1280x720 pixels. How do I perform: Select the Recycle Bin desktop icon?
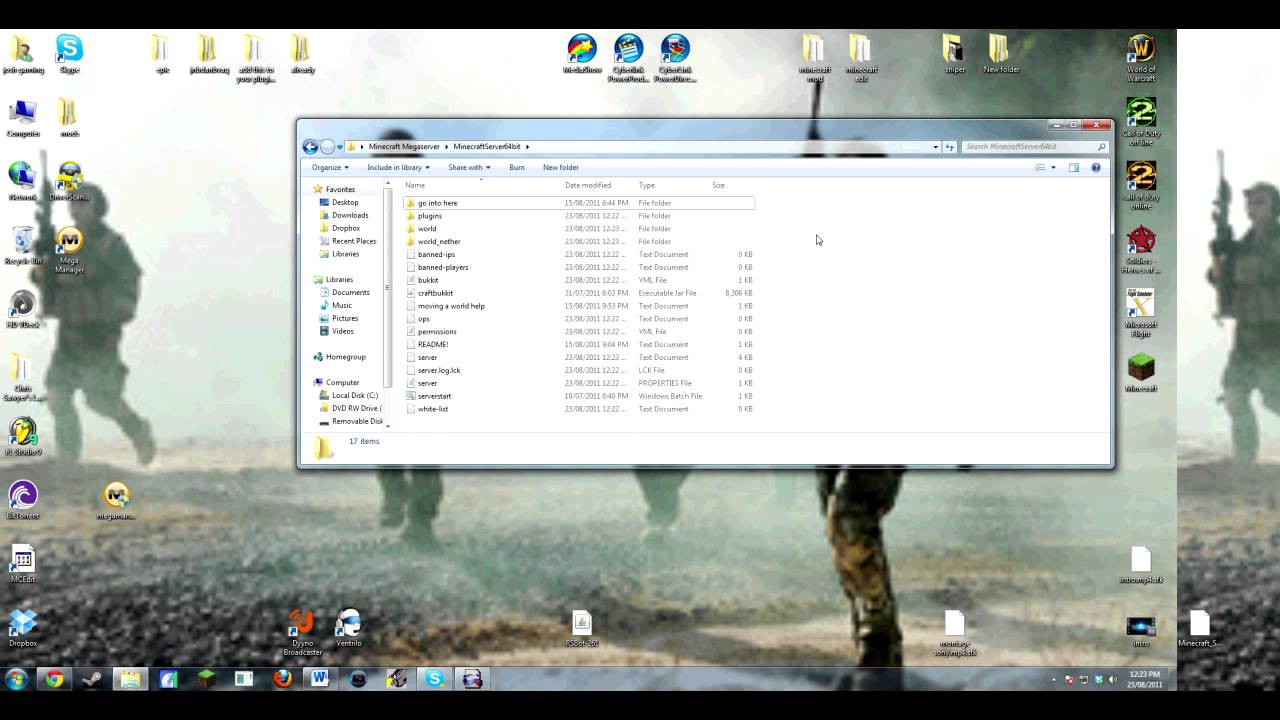click(x=23, y=246)
